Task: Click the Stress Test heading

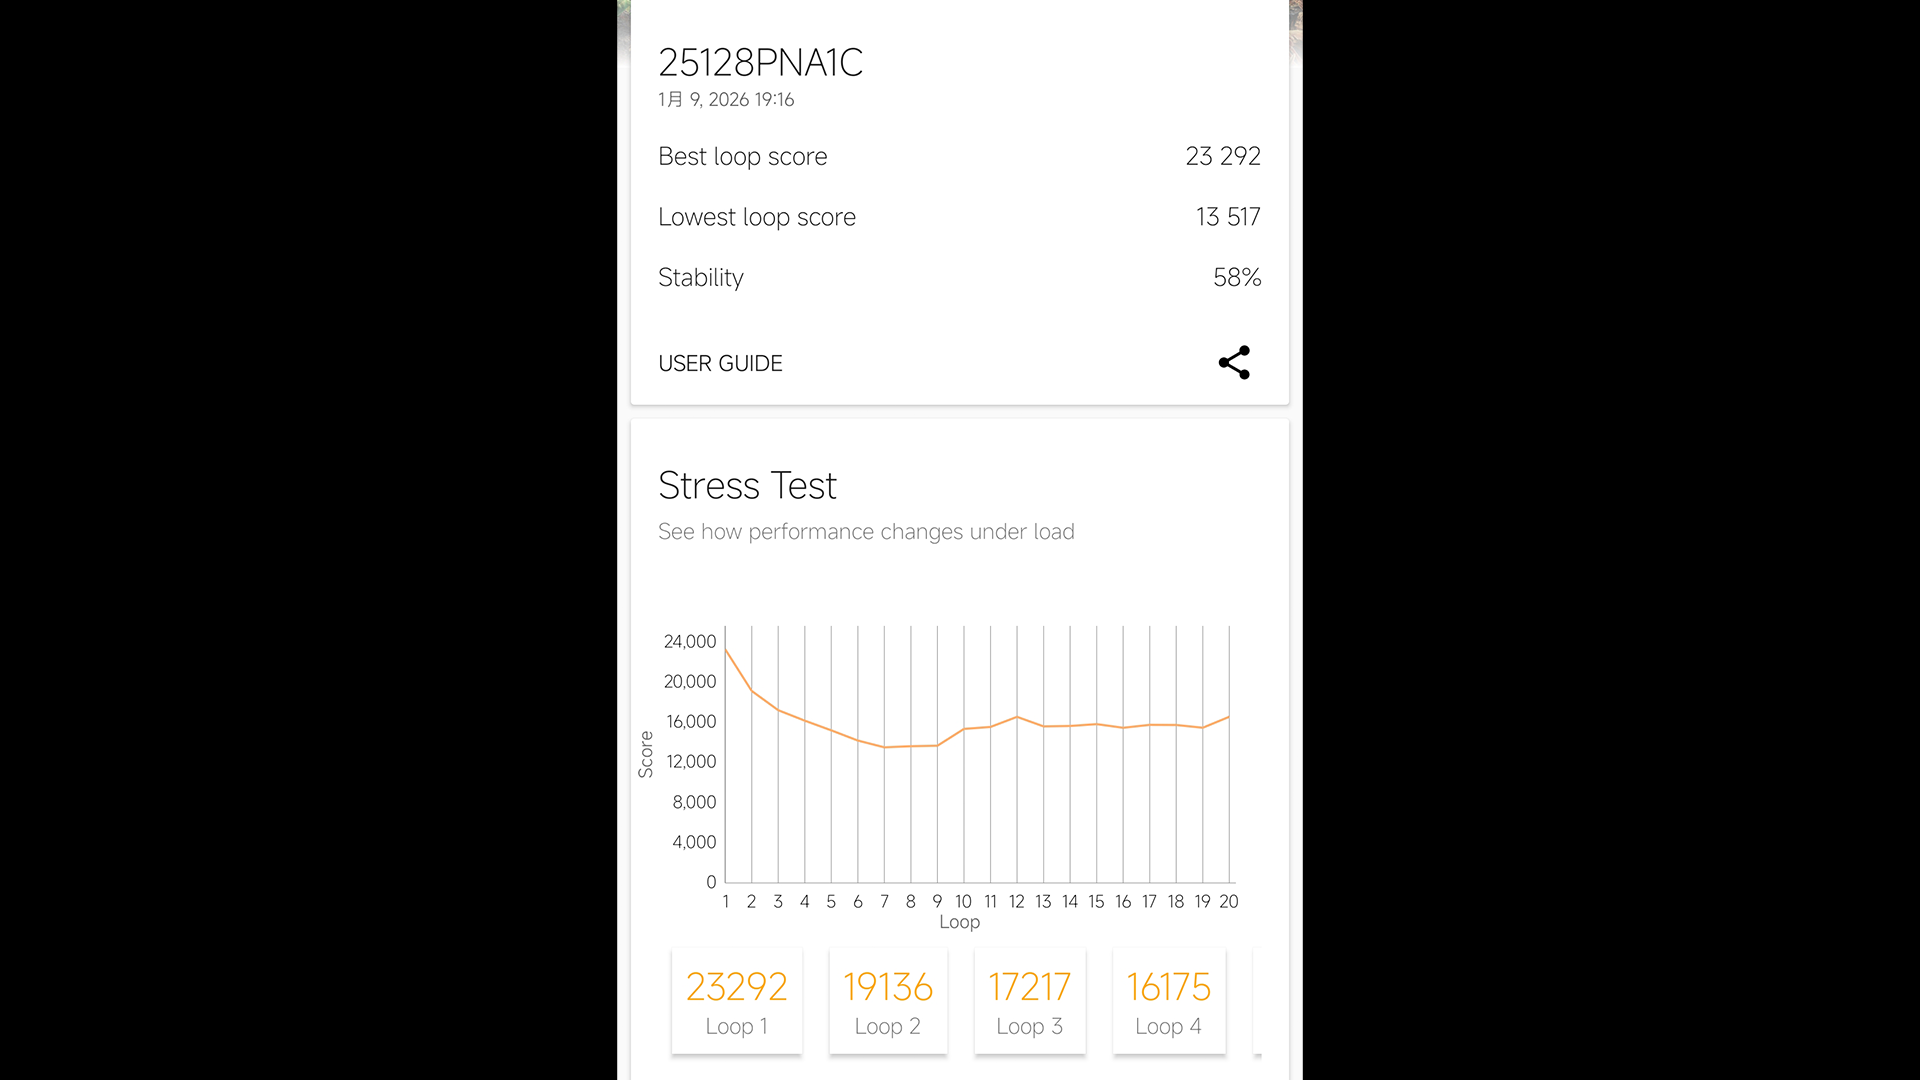Action: [747, 486]
